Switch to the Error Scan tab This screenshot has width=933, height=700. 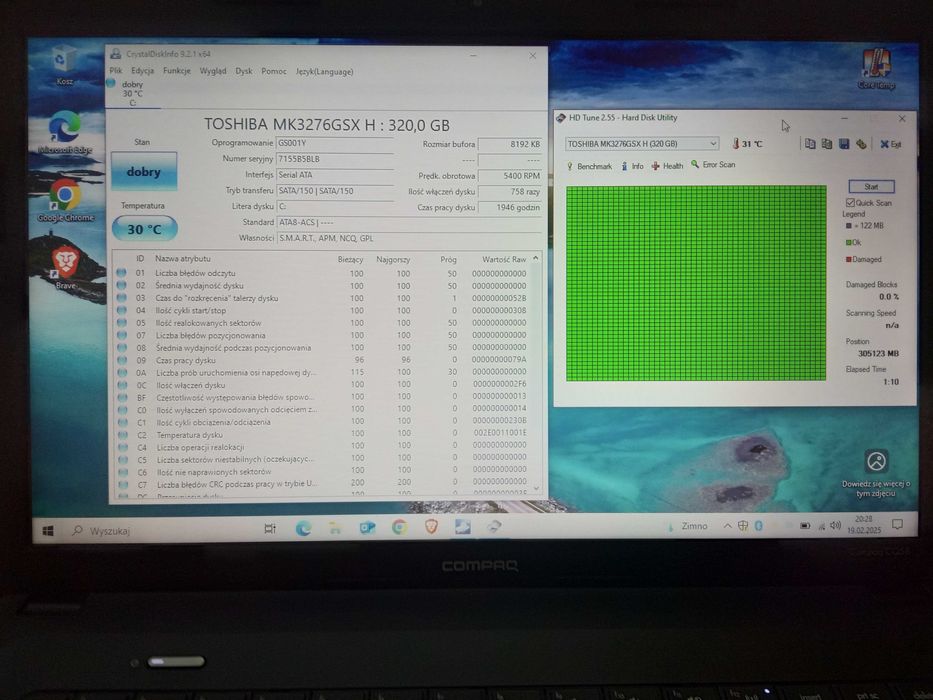click(713, 164)
